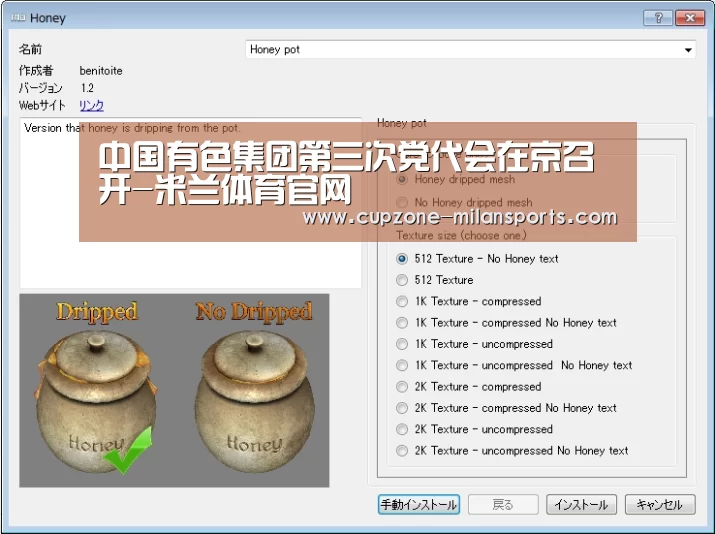Click the Texture size (choose one) label
The width and height of the screenshot is (715, 534).
(x=461, y=235)
